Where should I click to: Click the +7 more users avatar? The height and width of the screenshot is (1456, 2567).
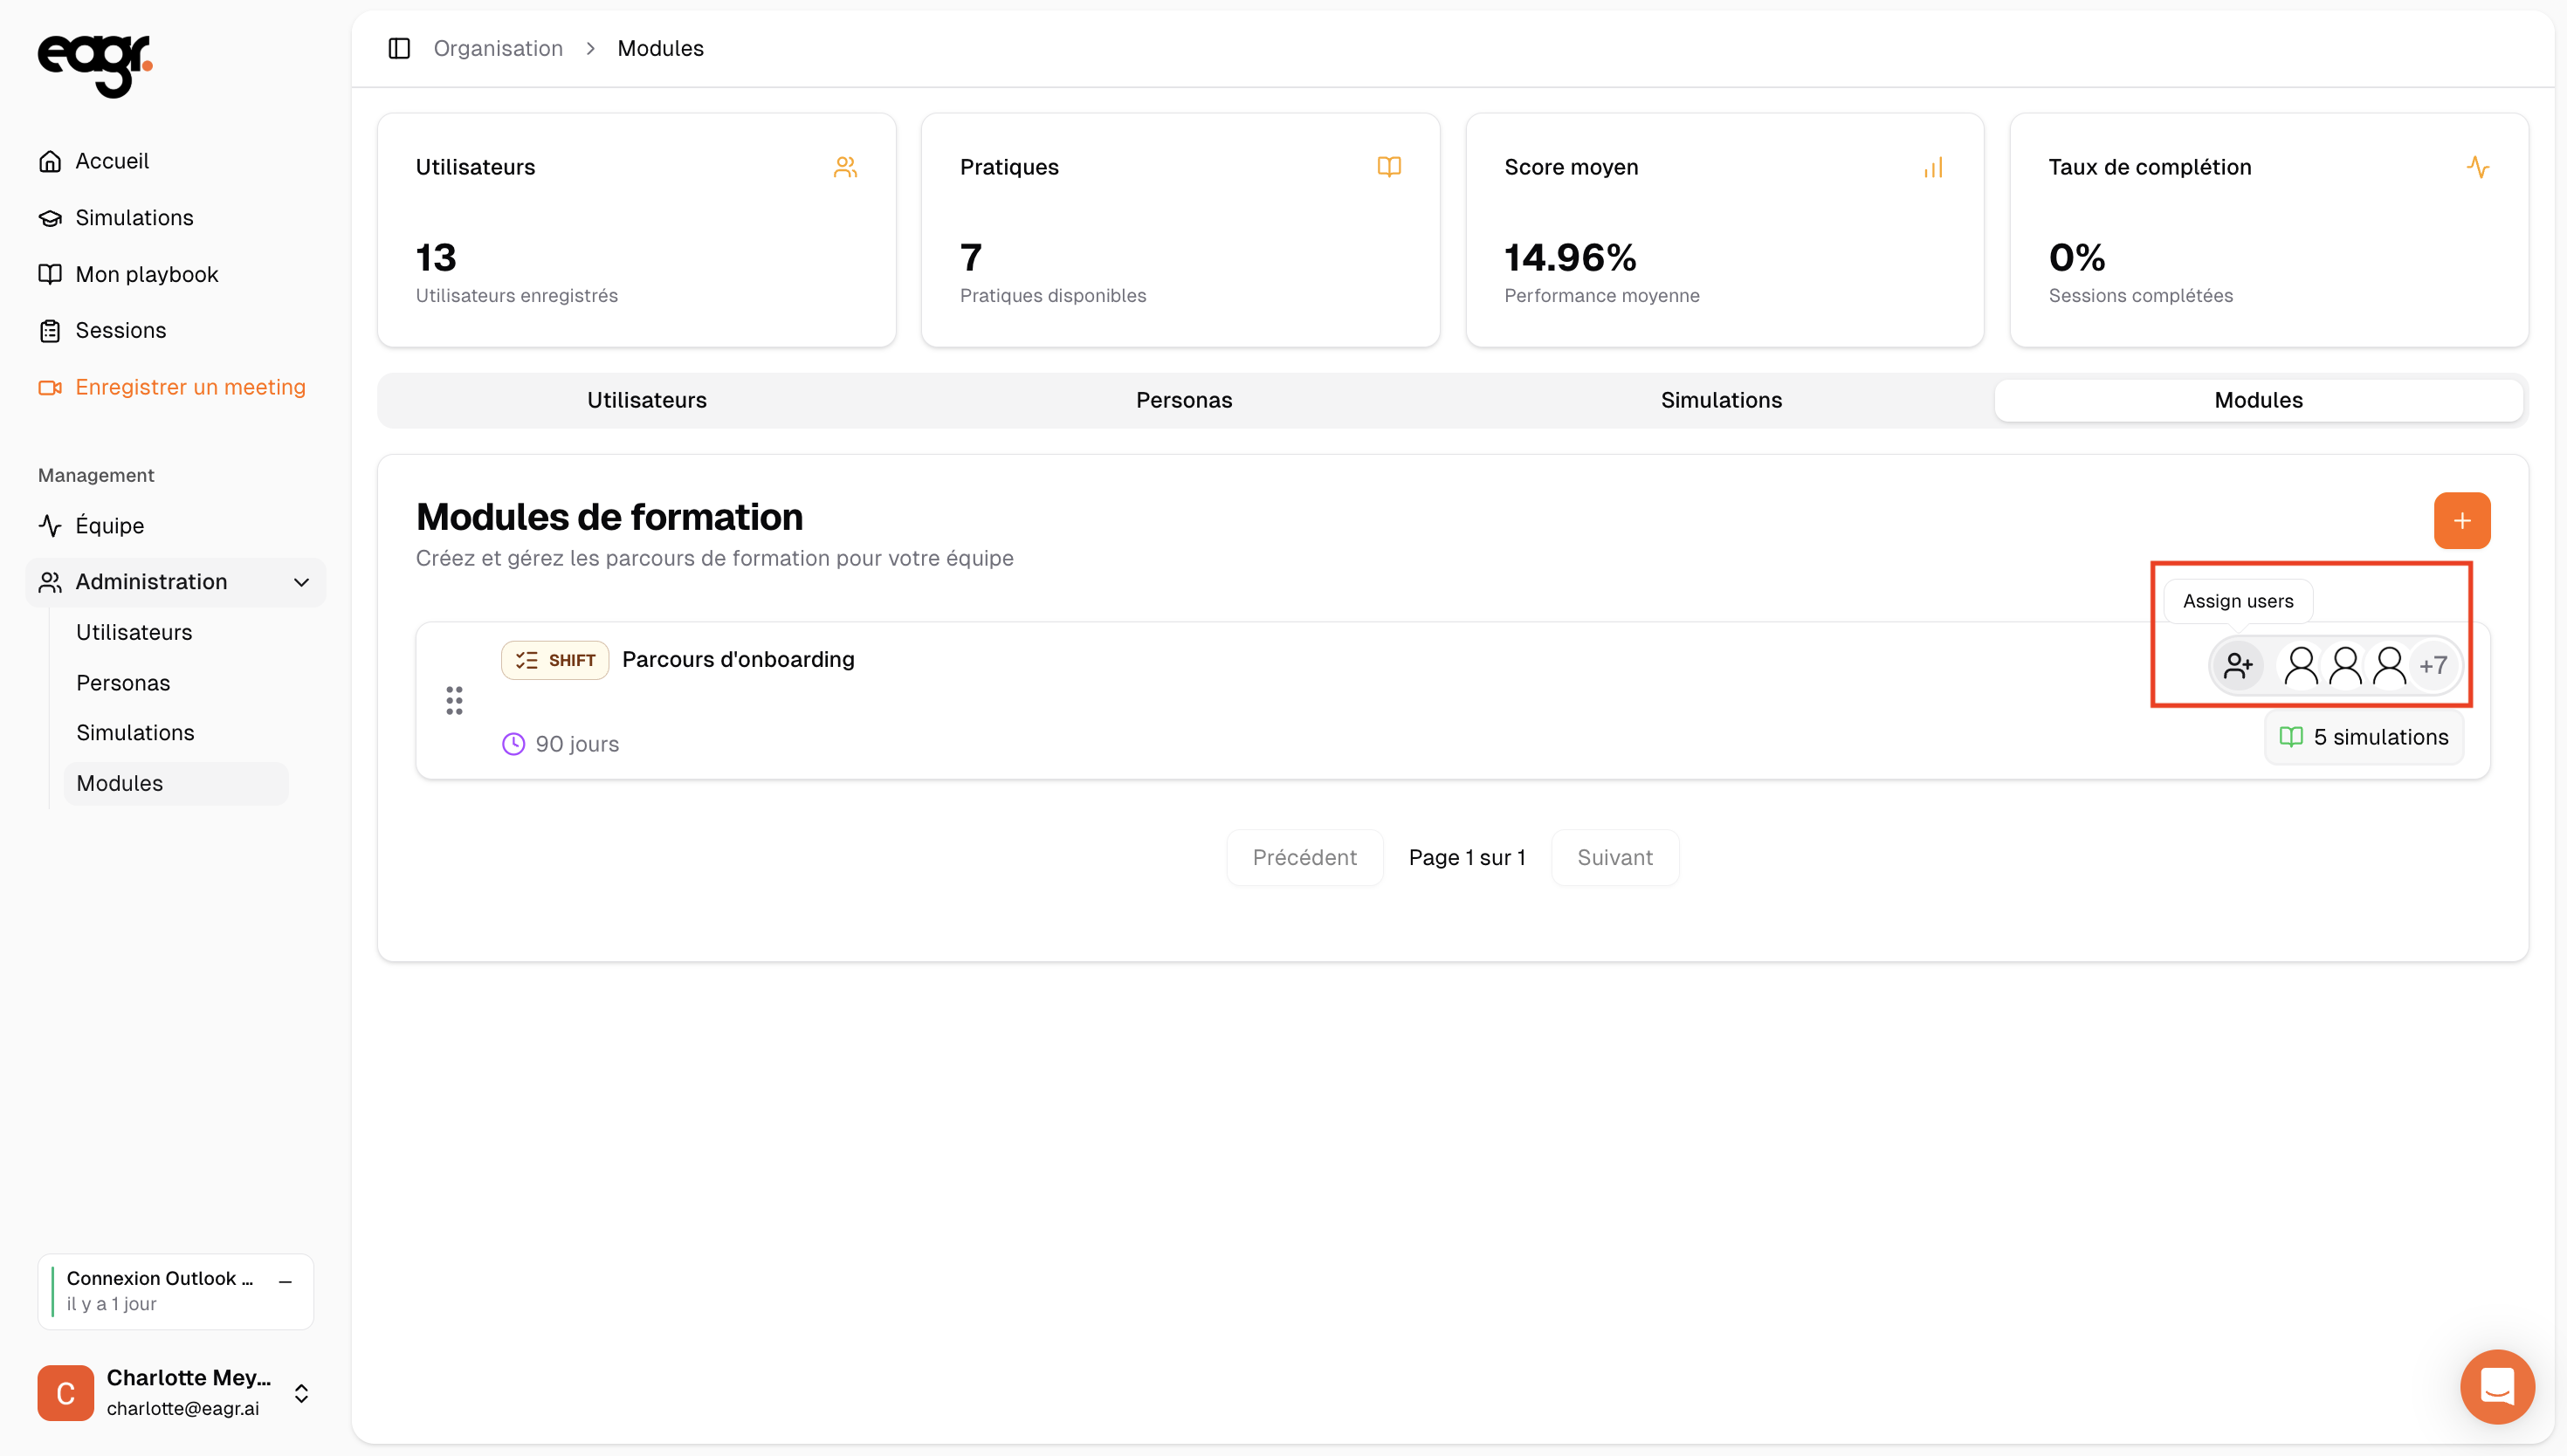(x=2433, y=665)
